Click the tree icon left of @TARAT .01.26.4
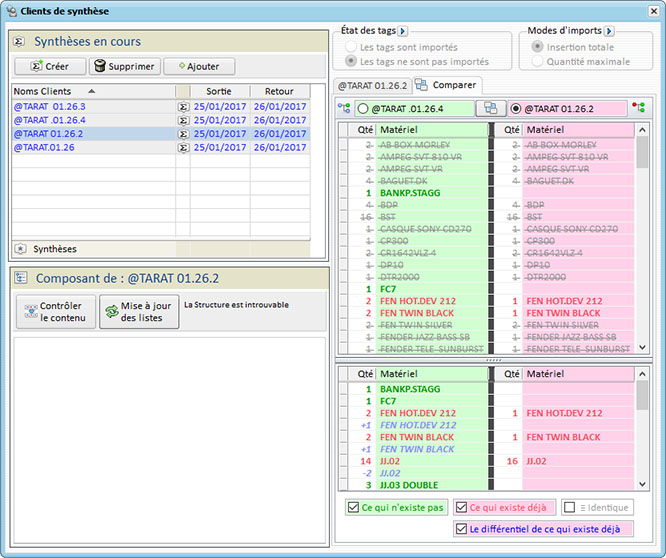The height and width of the screenshot is (558, 666). [x=345, y=108]
